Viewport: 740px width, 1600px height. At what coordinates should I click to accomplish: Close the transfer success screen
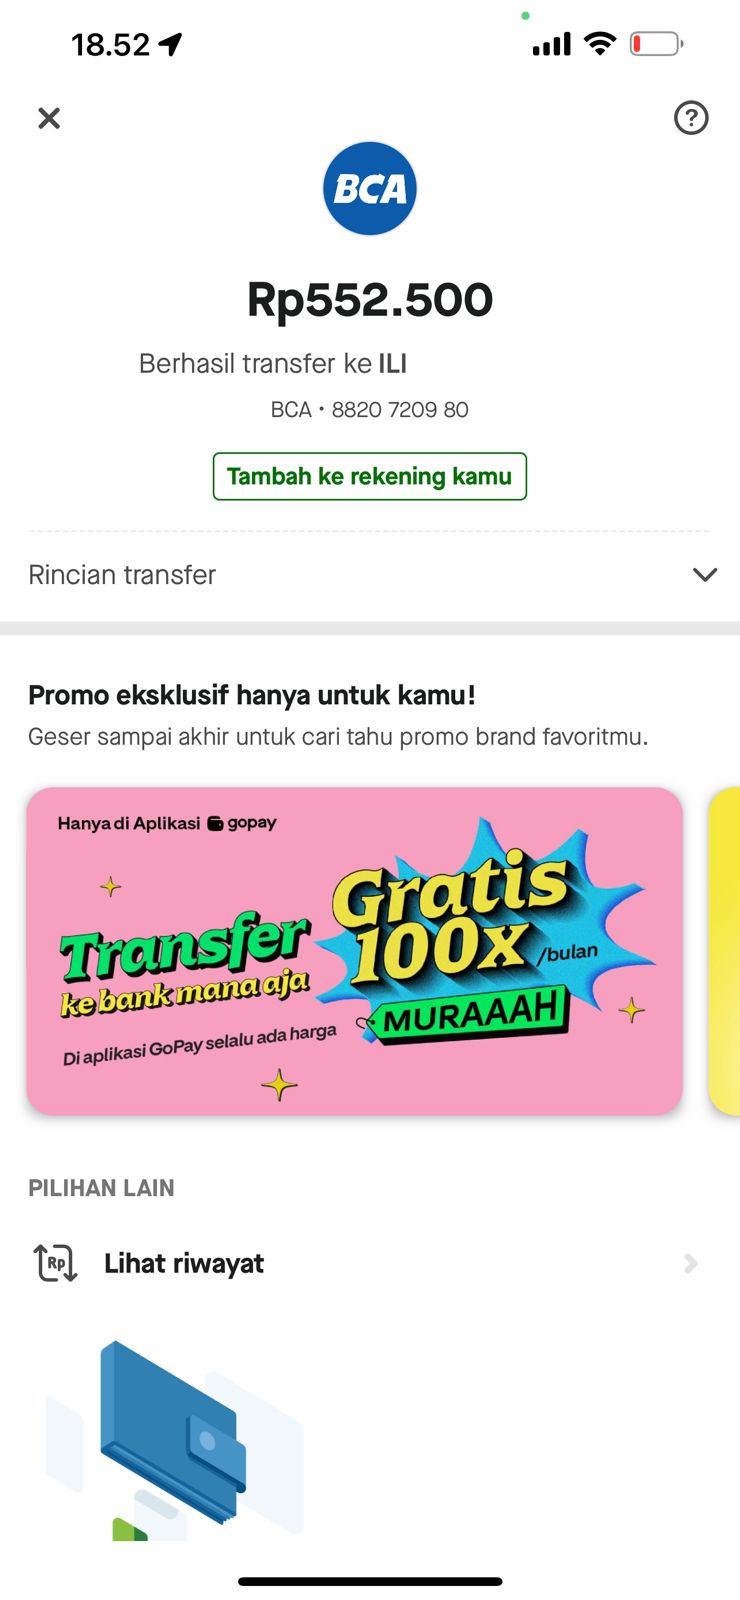[49, 118]
